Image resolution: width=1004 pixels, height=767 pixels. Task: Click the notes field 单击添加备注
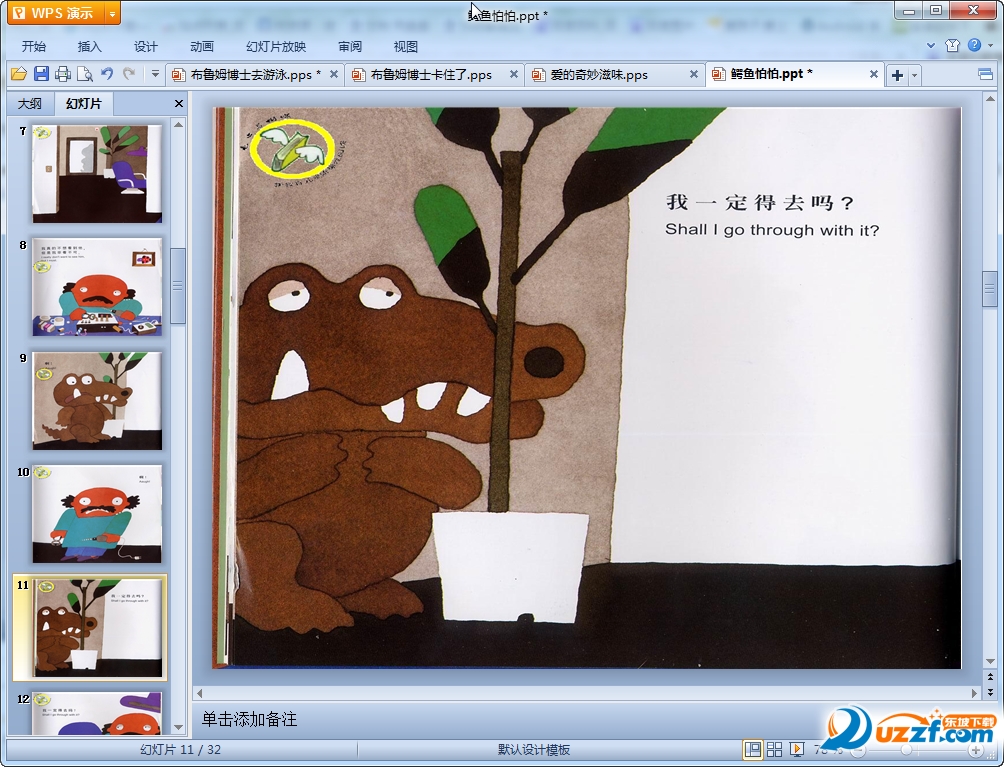point(250,719)
